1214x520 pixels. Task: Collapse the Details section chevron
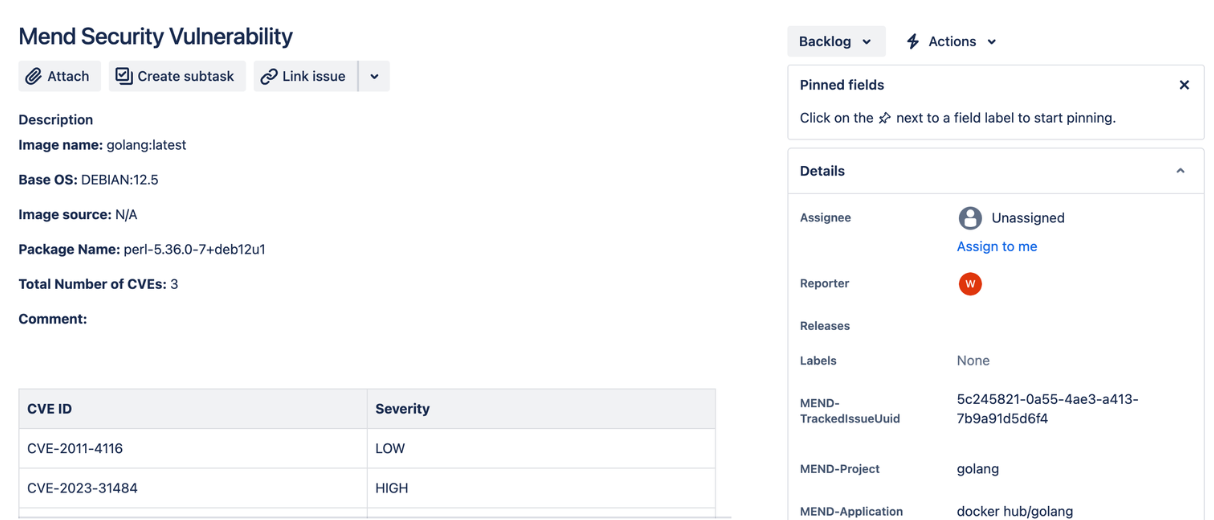tap(1180, 171)
